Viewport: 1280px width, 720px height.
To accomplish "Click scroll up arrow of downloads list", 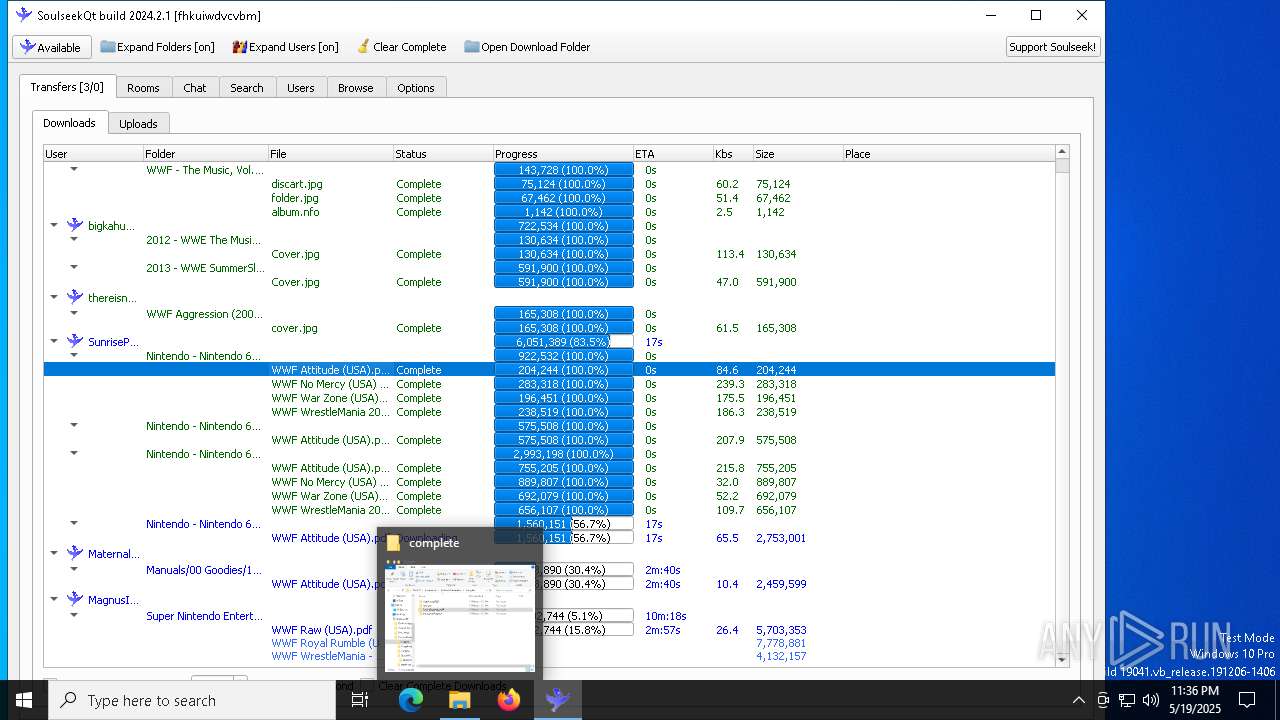I will click(1062, 152).
